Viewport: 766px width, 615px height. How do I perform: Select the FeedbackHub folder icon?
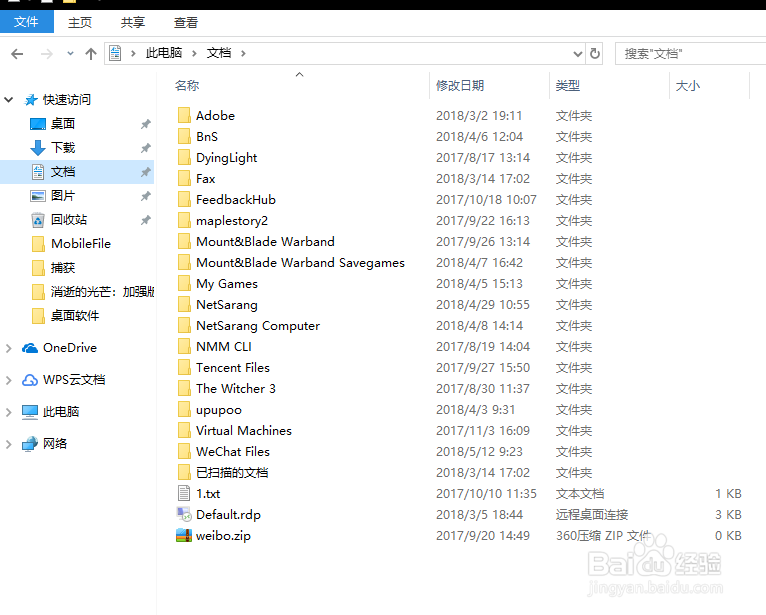click(184, 199)
